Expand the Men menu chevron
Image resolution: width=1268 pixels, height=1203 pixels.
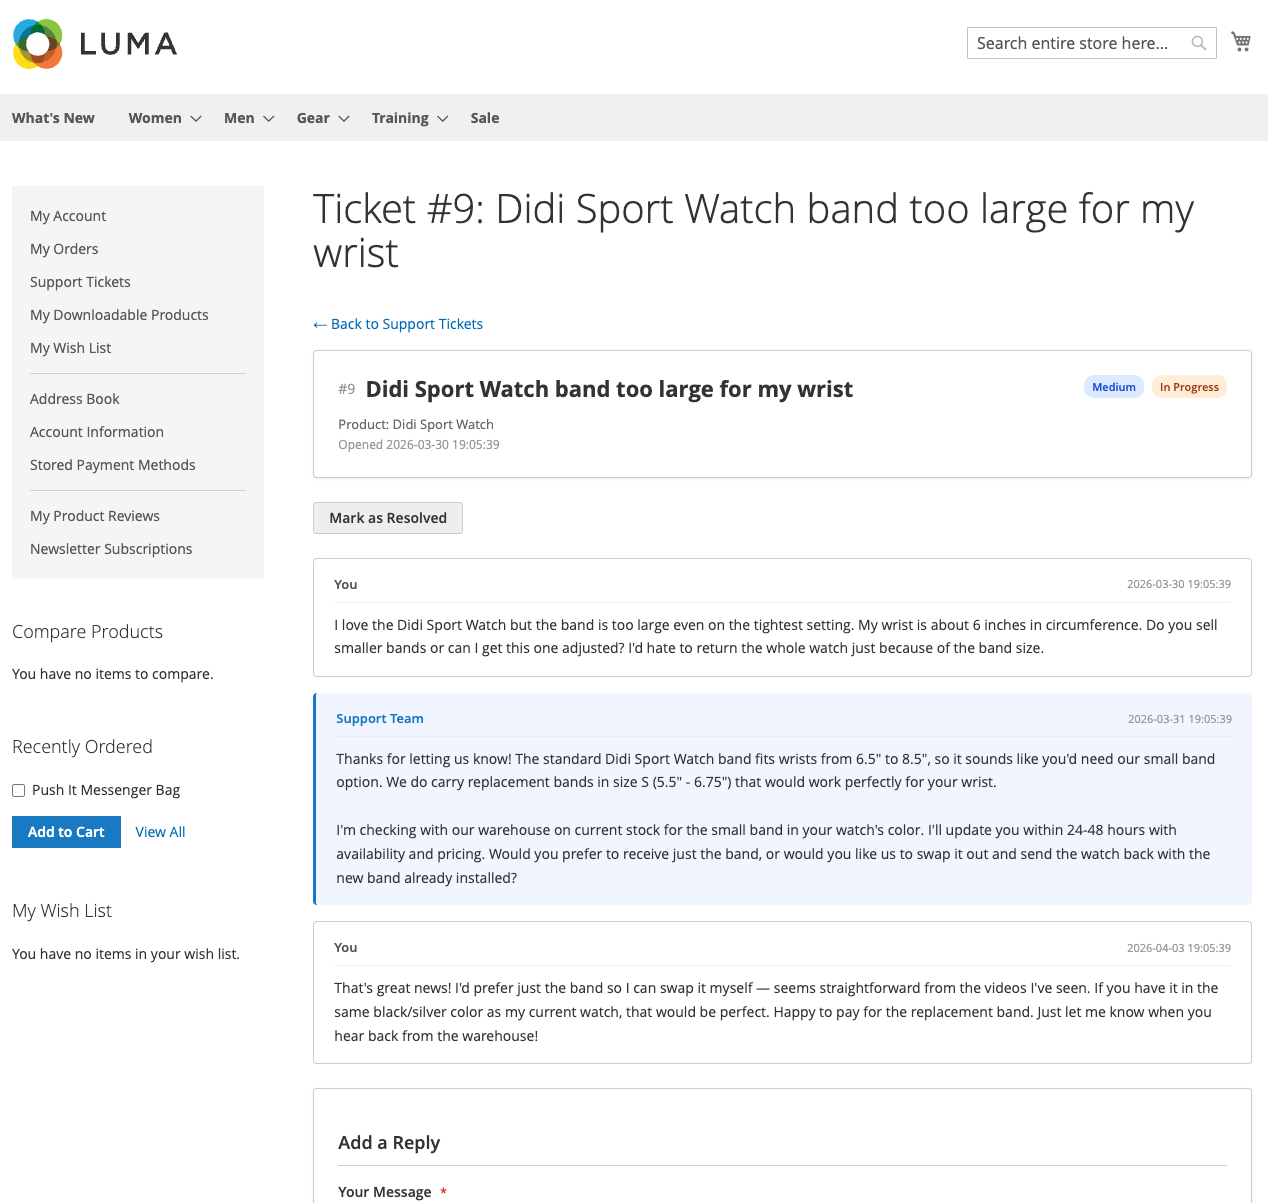(x=269, y=118)
